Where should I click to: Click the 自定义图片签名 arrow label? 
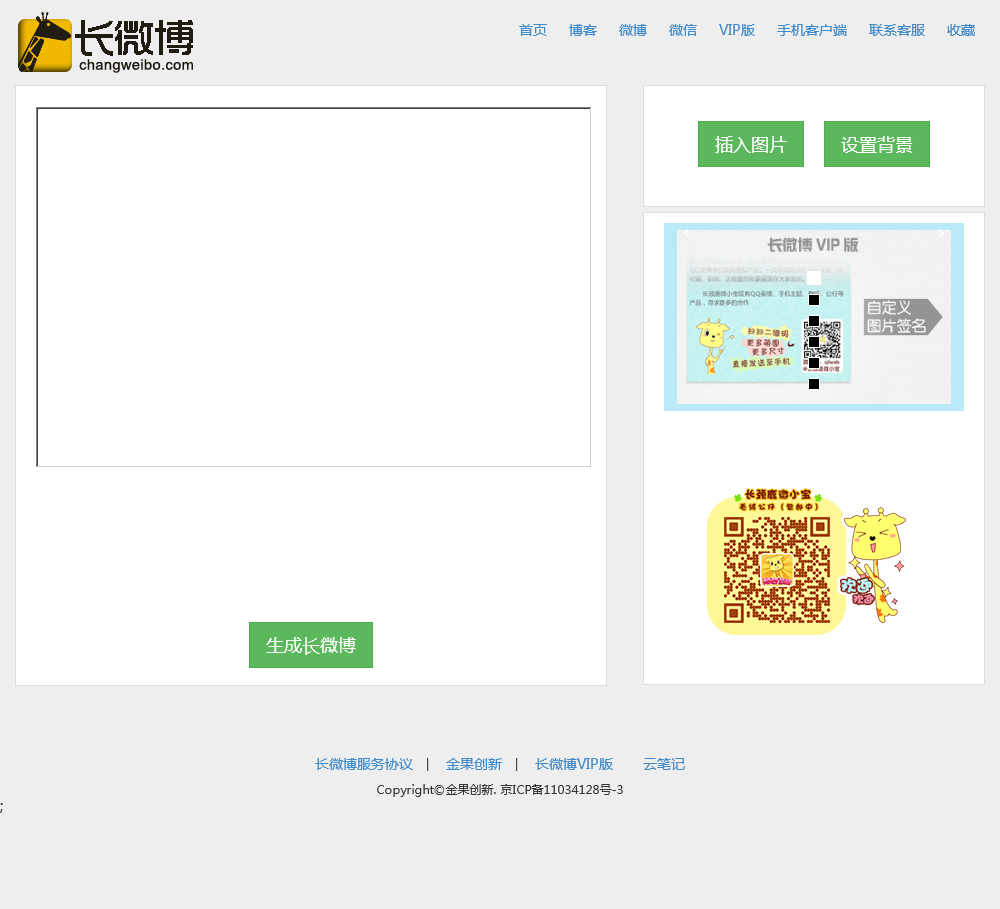pos(902,317)
